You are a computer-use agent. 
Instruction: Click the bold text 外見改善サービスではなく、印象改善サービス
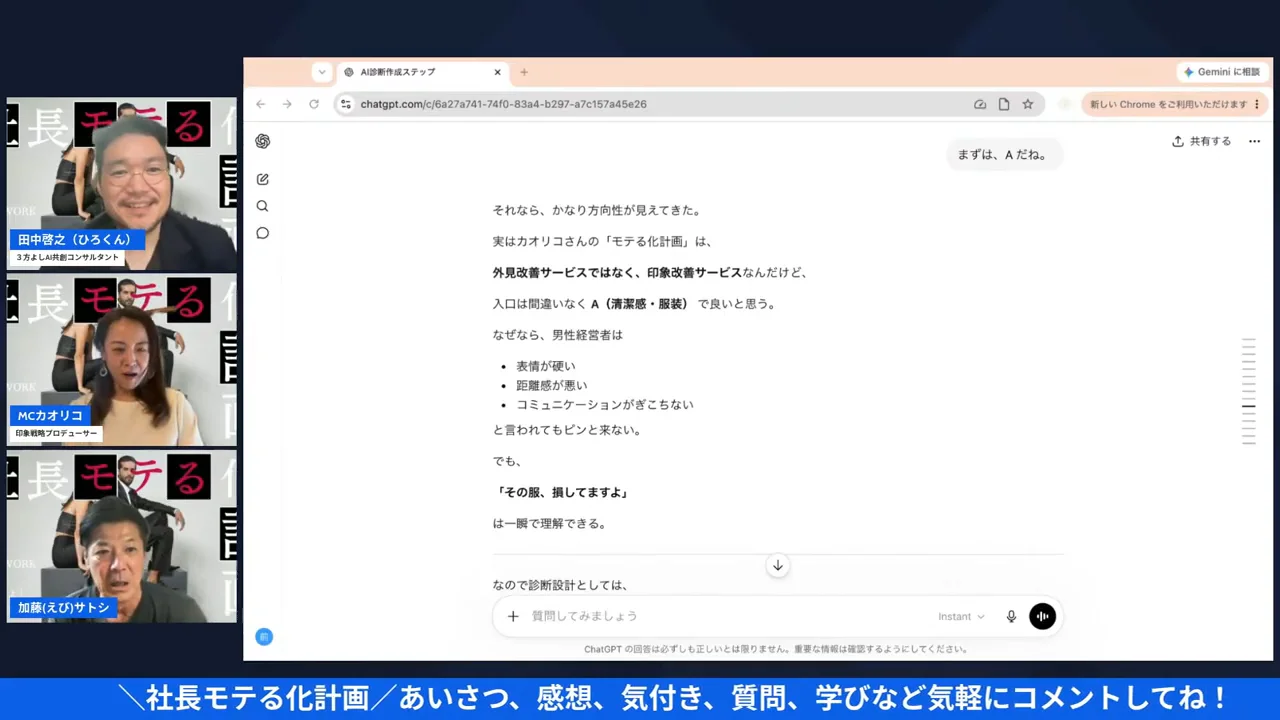[617, 272]
